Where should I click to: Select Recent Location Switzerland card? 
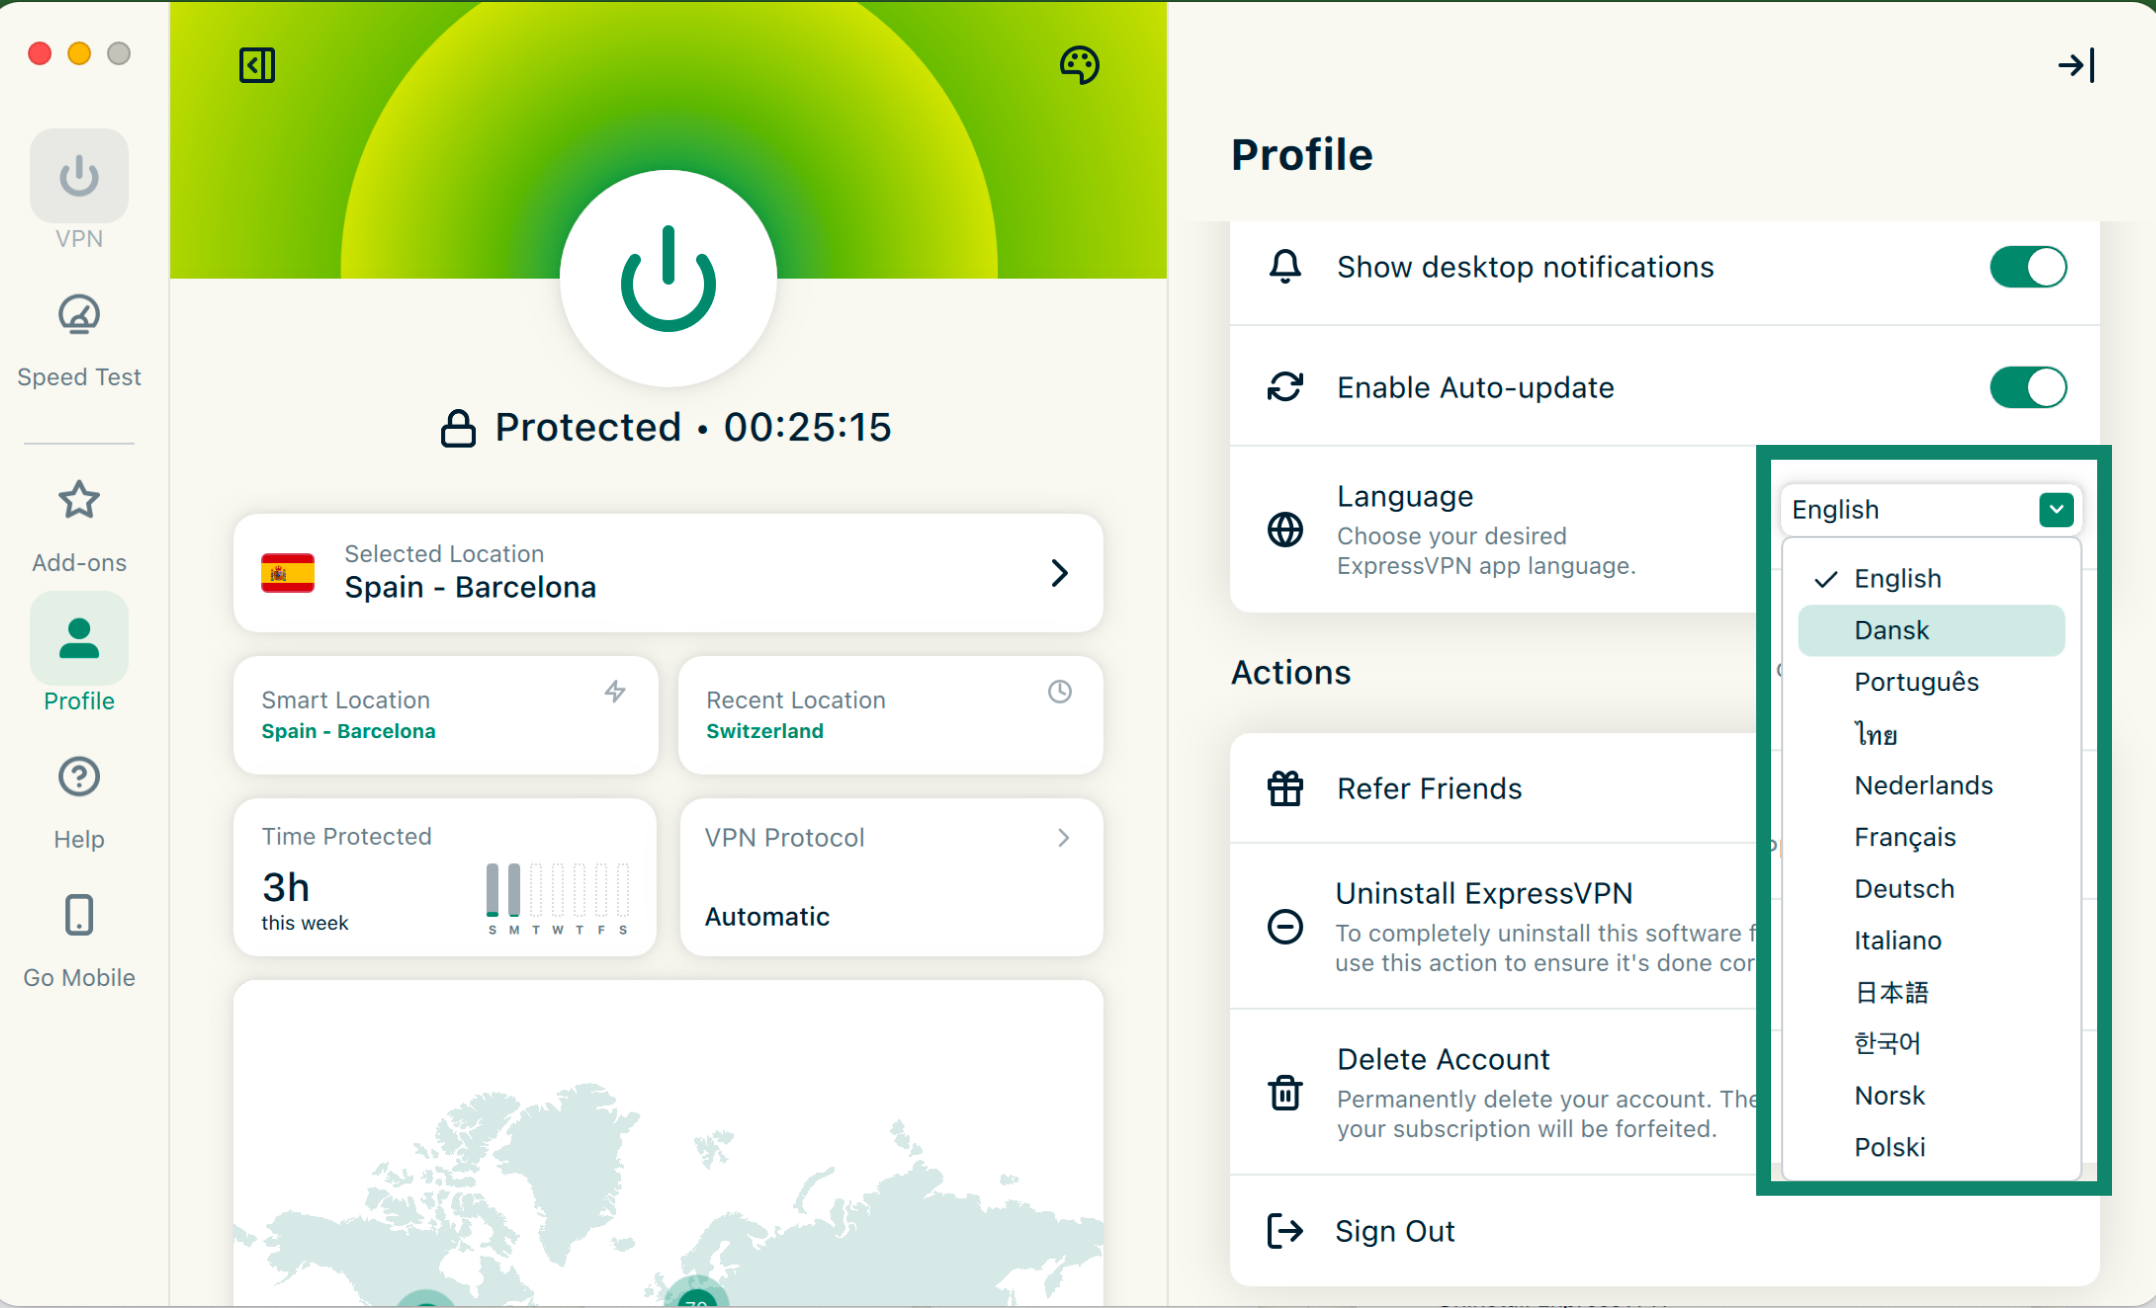(890, 715)
